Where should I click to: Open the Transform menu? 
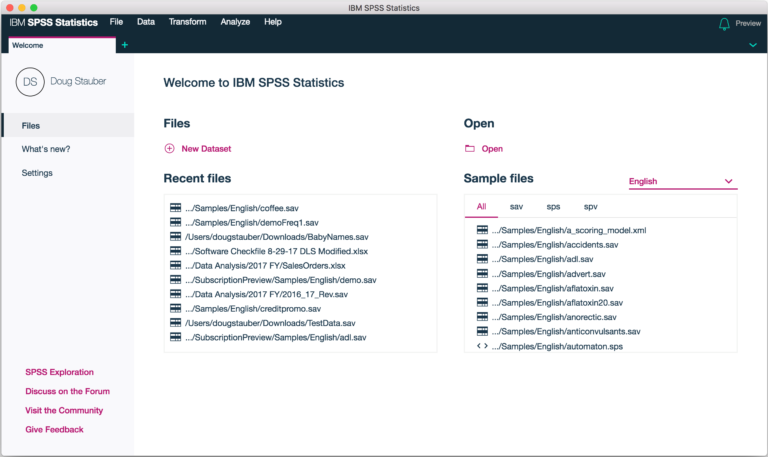coord(188,22)
